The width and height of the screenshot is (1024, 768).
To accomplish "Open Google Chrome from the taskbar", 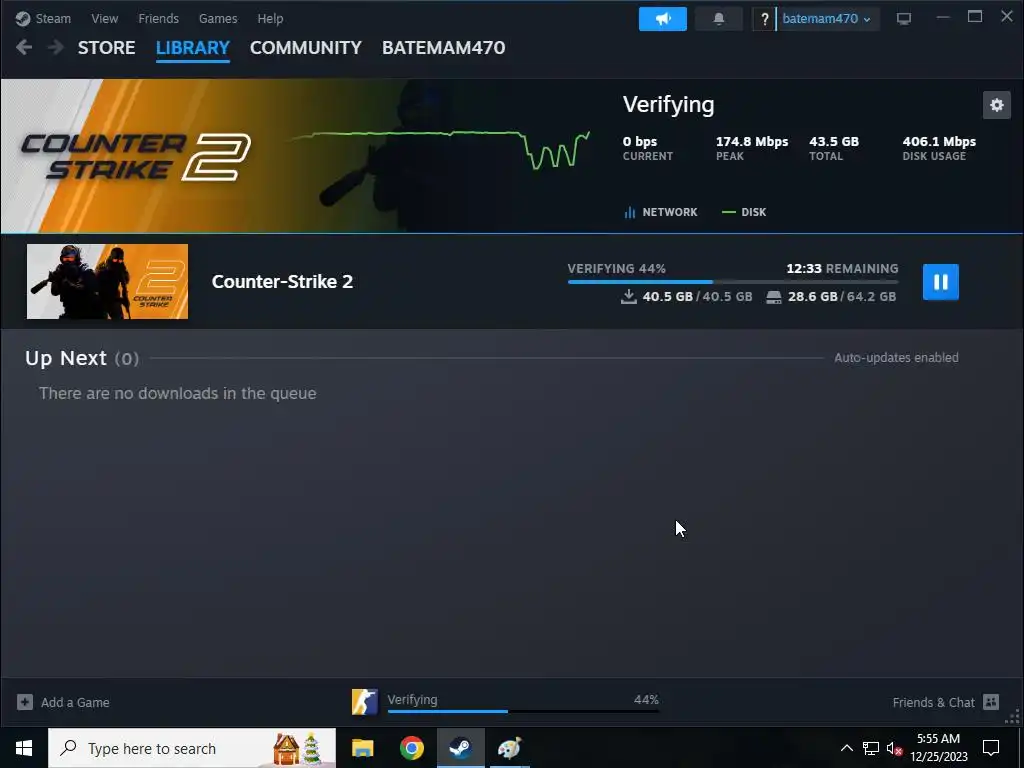I will click(x=411, y=748).
